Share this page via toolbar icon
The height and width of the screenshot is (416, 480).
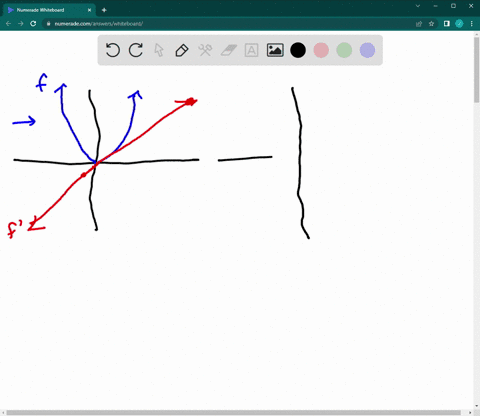(419, 24)
